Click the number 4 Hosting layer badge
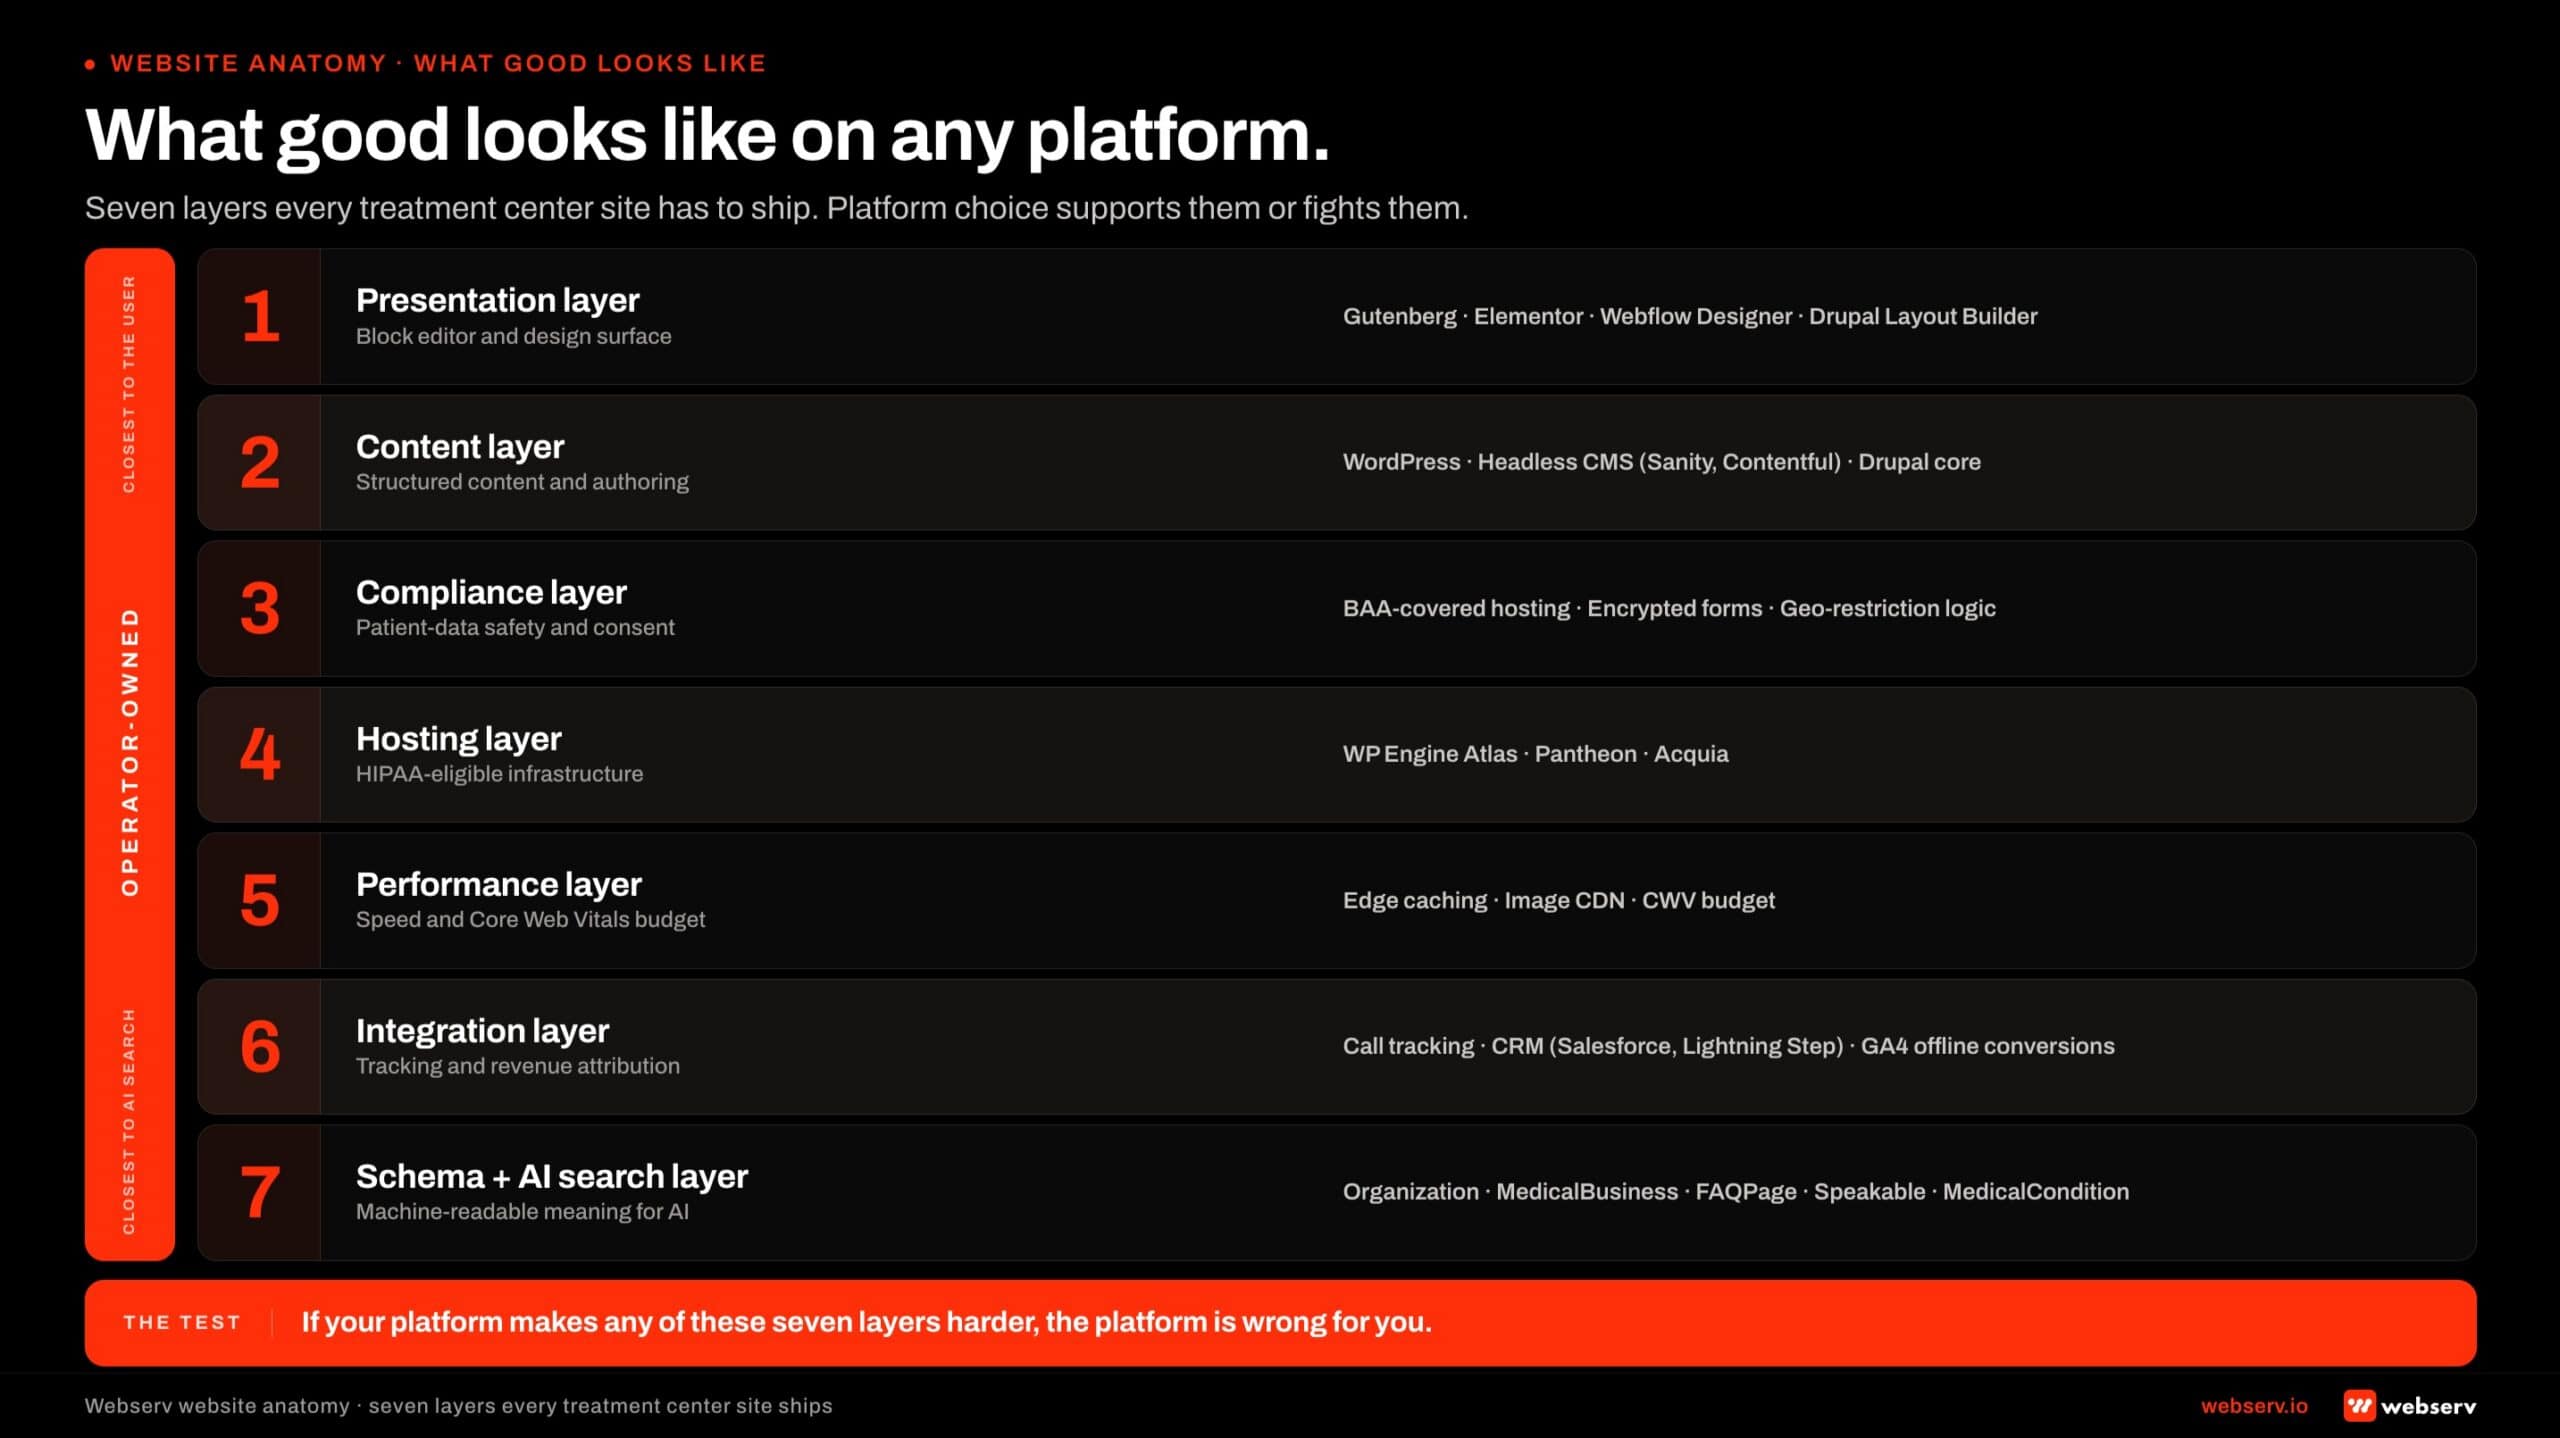The width and height of the screenshot is (2560, 1438). 260,754
